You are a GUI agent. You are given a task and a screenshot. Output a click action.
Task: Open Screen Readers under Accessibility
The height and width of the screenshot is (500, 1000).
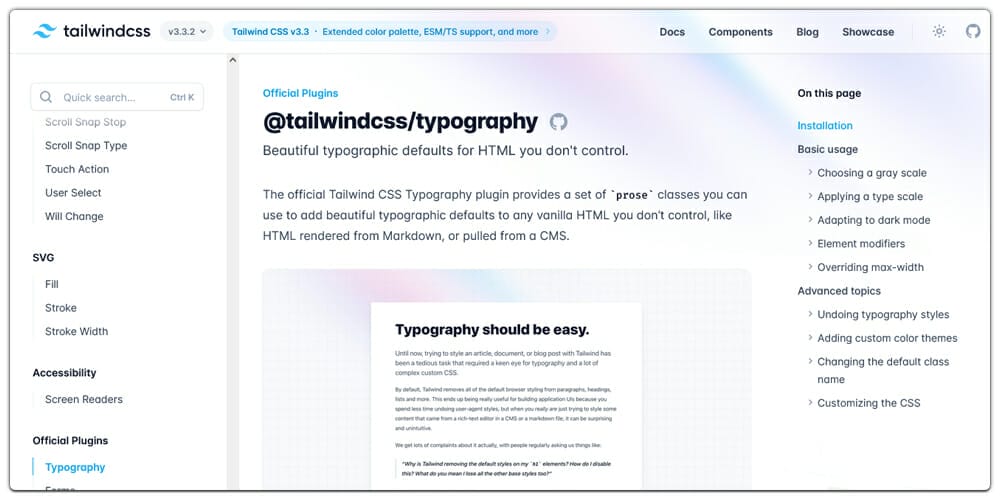[x=84, y=399]
